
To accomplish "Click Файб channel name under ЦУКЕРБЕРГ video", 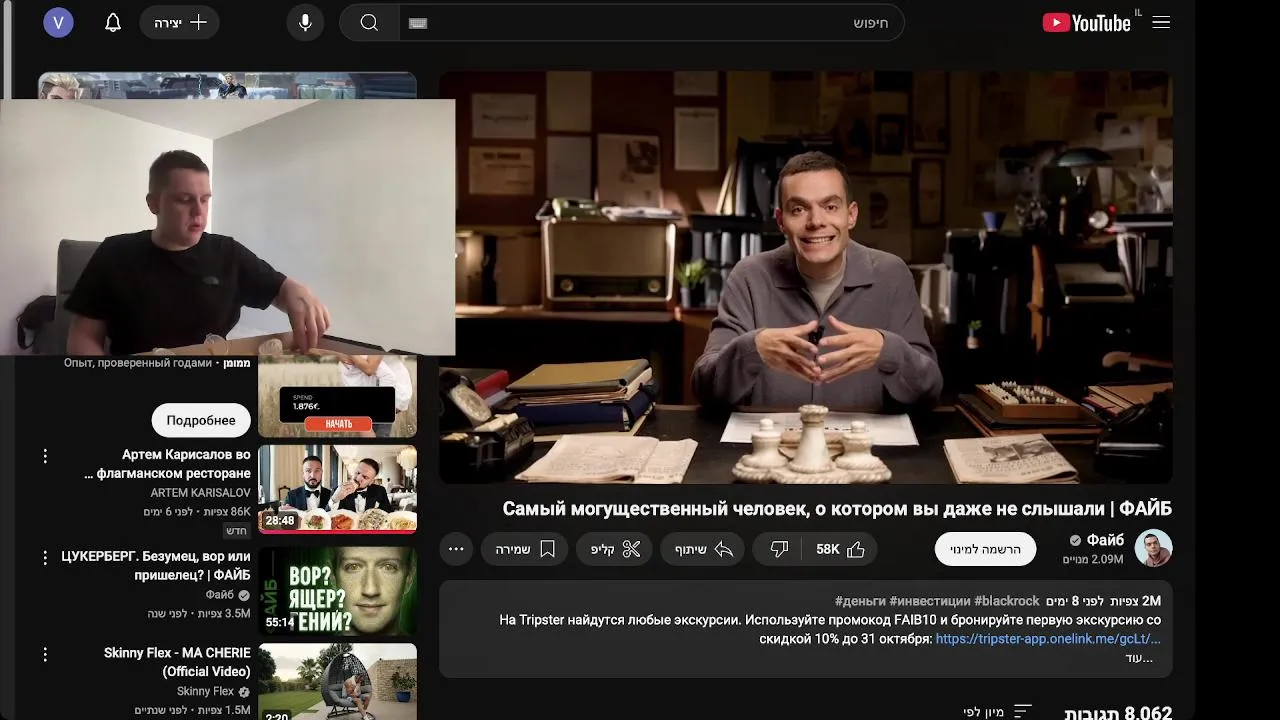I will coord(220,594).
